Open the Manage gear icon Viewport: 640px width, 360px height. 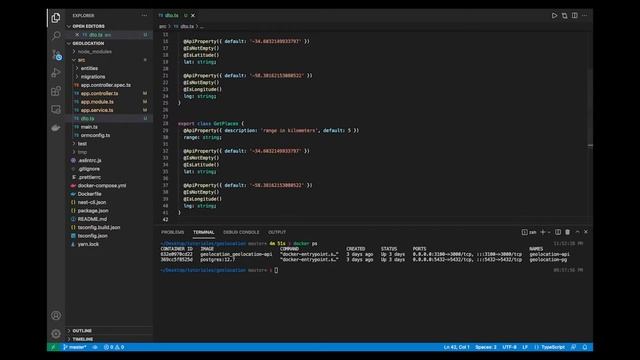(56, 334)
